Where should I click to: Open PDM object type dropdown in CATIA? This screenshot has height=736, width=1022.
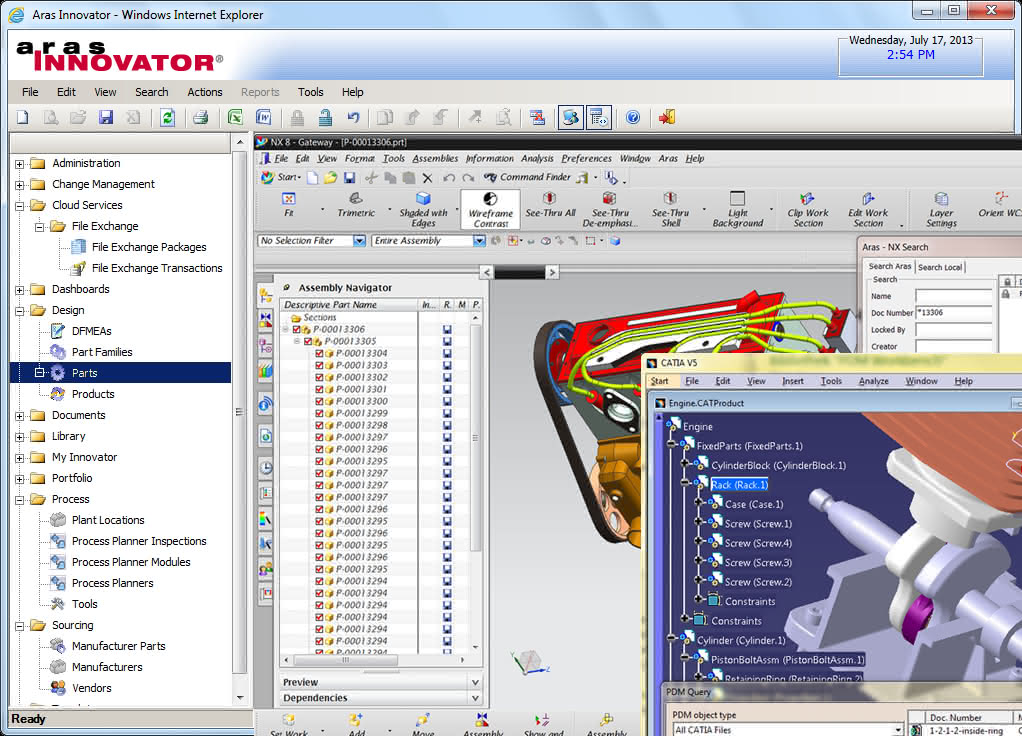(898, 729)
